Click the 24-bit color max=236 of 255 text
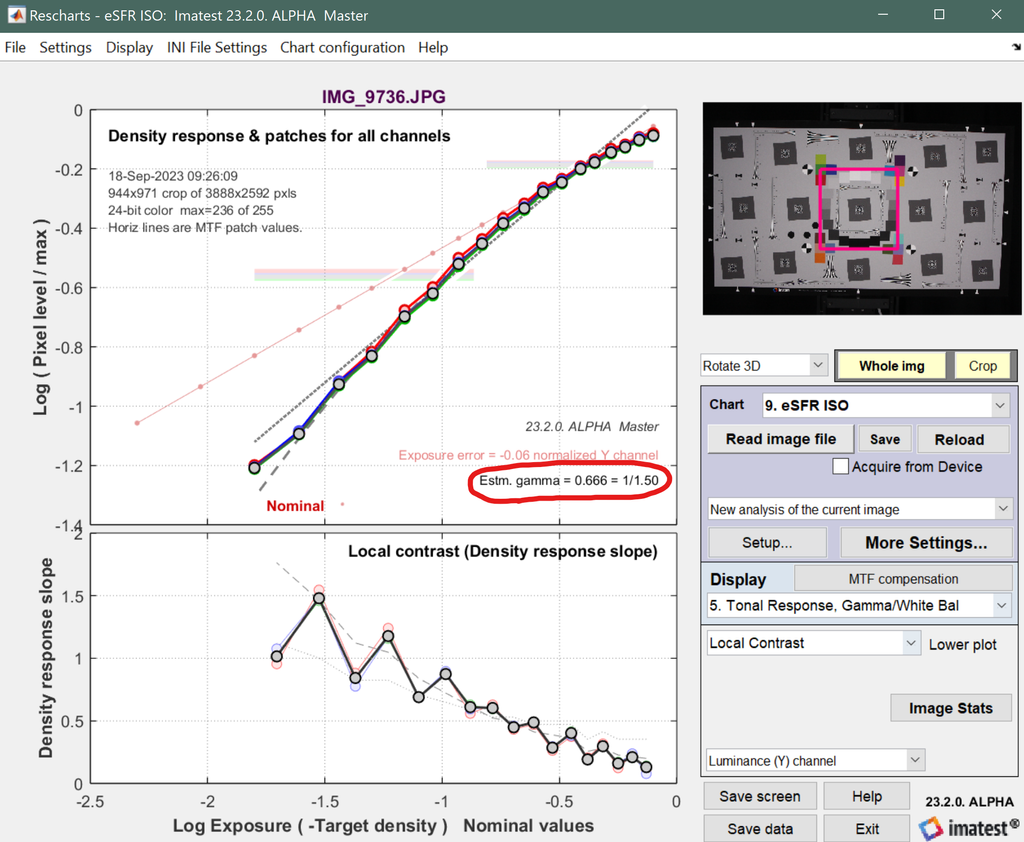Viewport: 1024px width, 842px height. click(191, 210)
